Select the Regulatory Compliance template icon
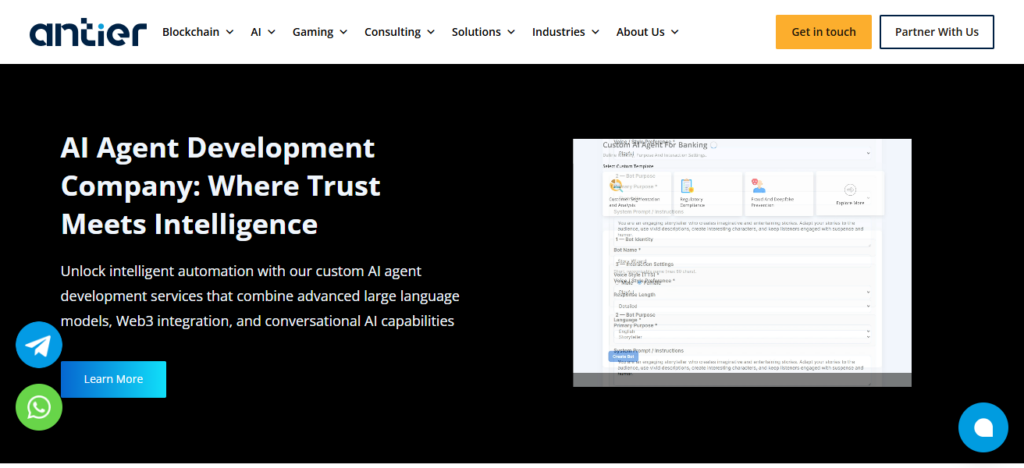Image resolution: width=1024 pixels, height=468 pixels. point(688,186)
